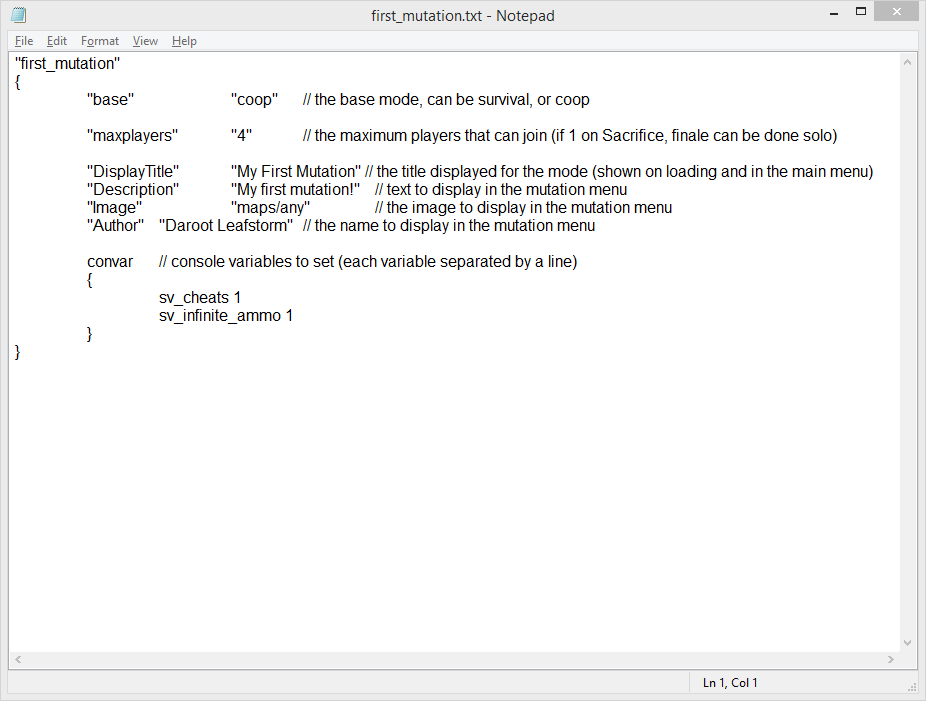This screenshot has width=926, height=701.
Task: Click the Notepad icon in title bar
Action: [19, 15]
